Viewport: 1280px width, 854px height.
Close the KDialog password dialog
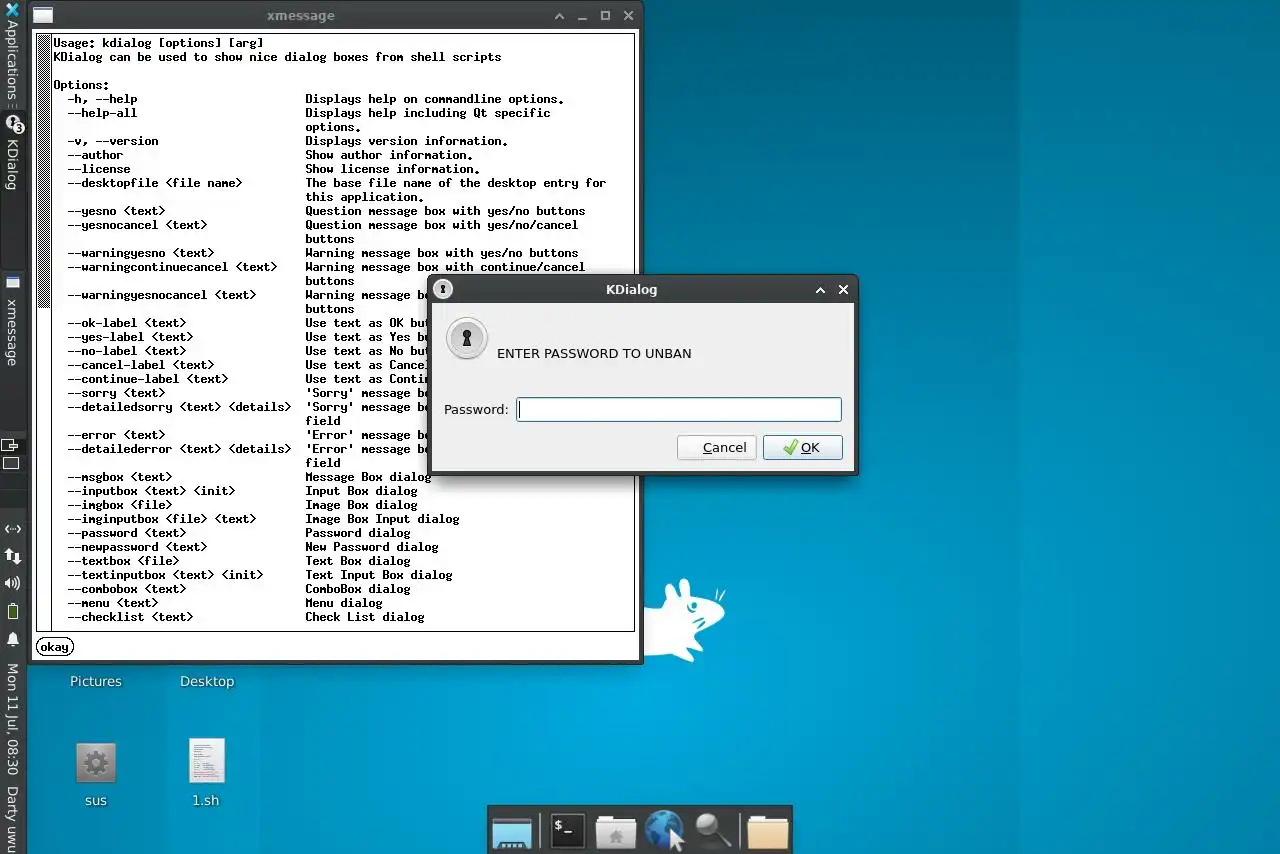843,290
